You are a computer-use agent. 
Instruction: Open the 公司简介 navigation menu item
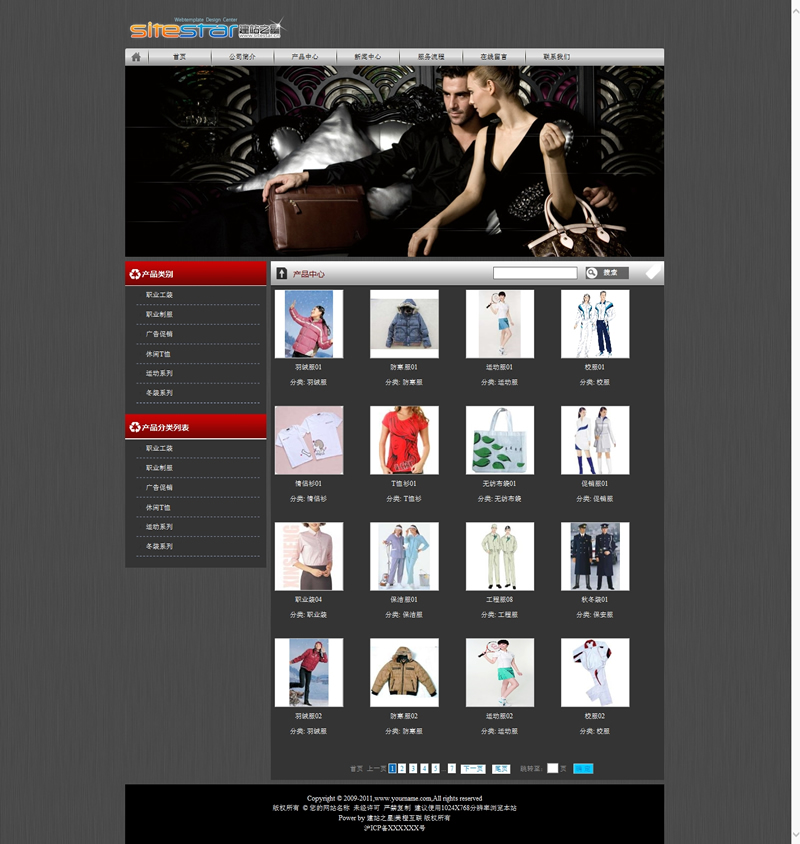(x=242, y=57)
